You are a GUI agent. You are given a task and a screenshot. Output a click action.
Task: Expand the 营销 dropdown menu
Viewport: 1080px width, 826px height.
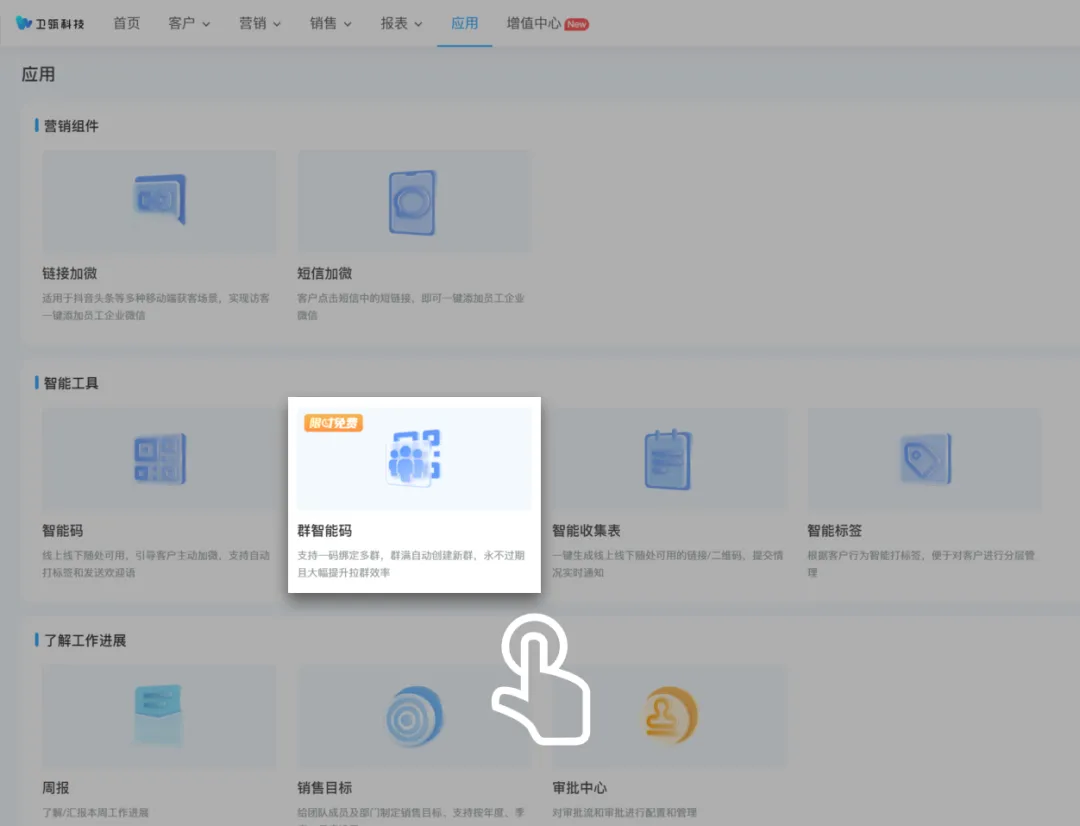click(x=260, y=23)
